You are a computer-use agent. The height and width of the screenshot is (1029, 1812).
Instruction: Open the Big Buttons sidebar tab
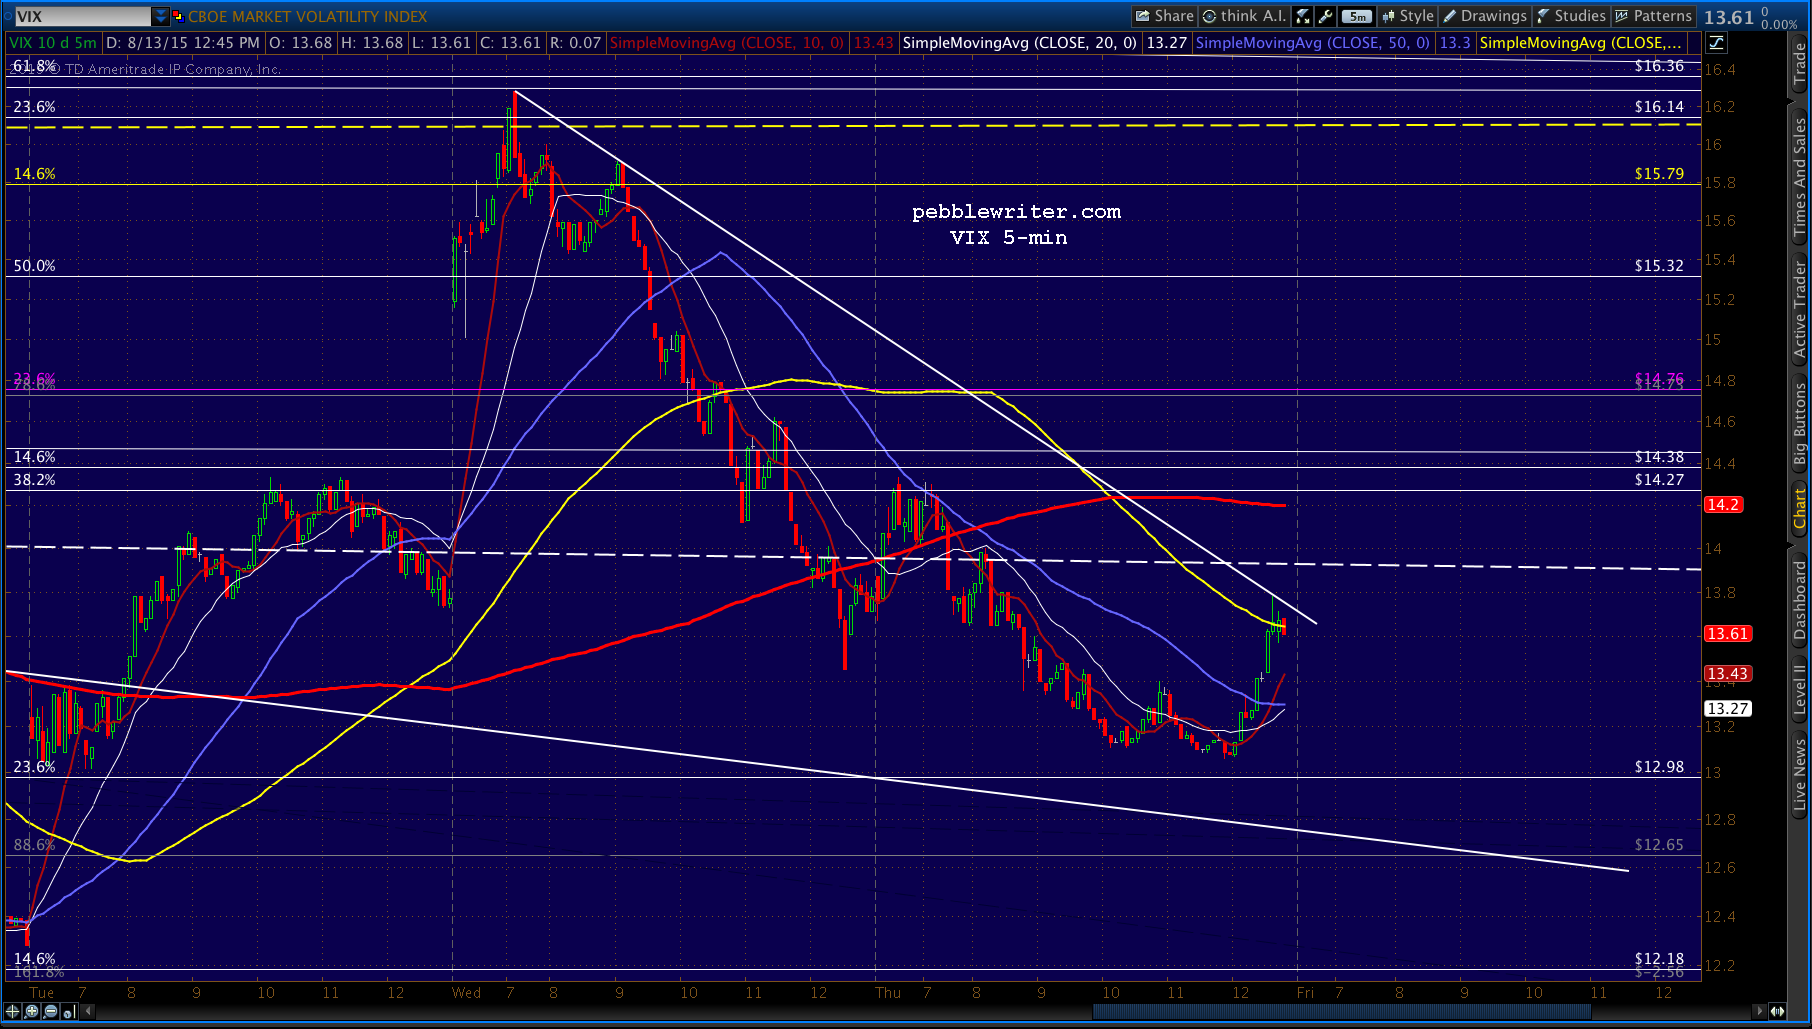tap(1800, 424)
